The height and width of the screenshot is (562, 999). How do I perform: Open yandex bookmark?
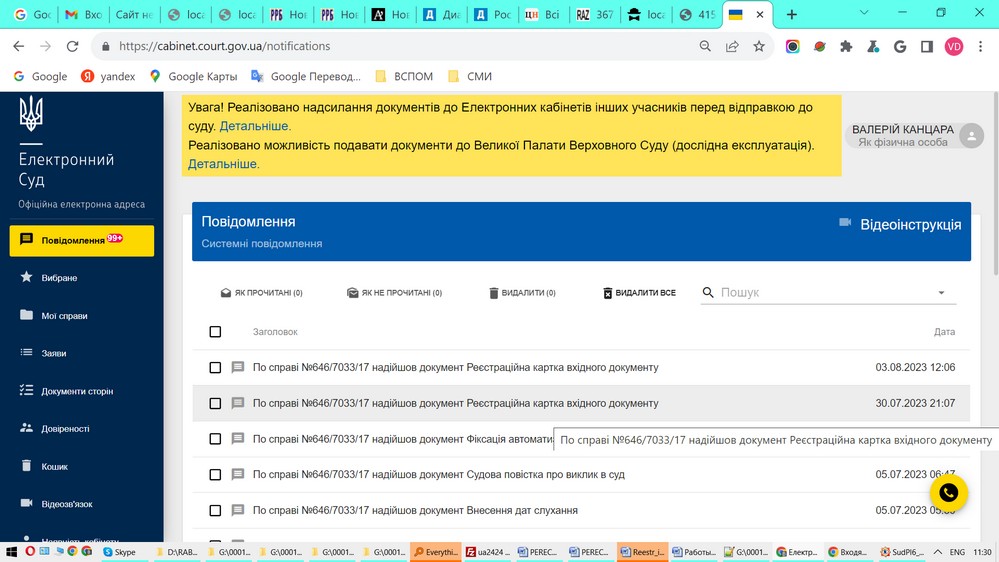(x=109, y=76)
